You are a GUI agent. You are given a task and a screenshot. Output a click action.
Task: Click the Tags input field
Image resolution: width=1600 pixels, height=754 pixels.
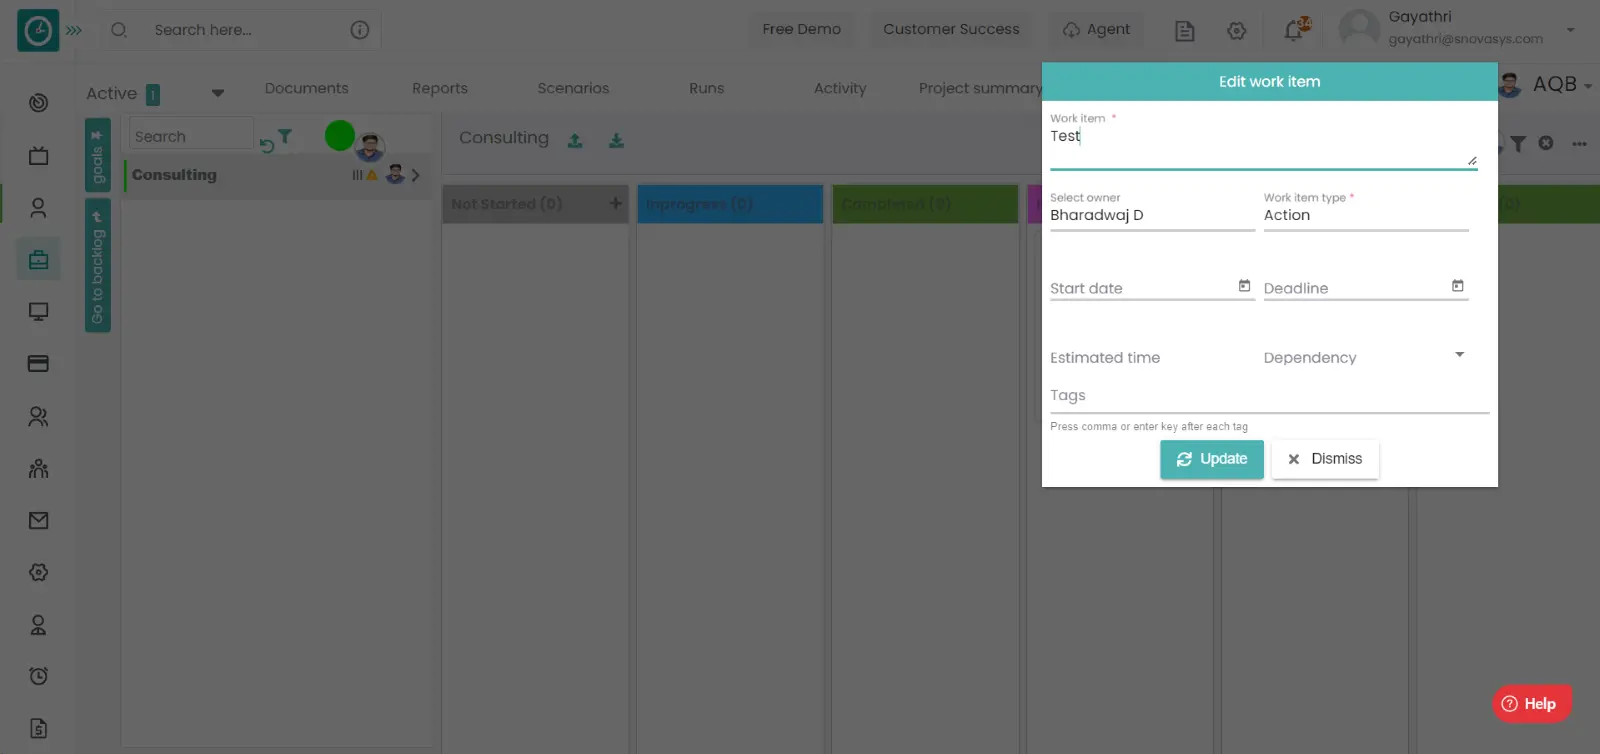pos(1268,396)
